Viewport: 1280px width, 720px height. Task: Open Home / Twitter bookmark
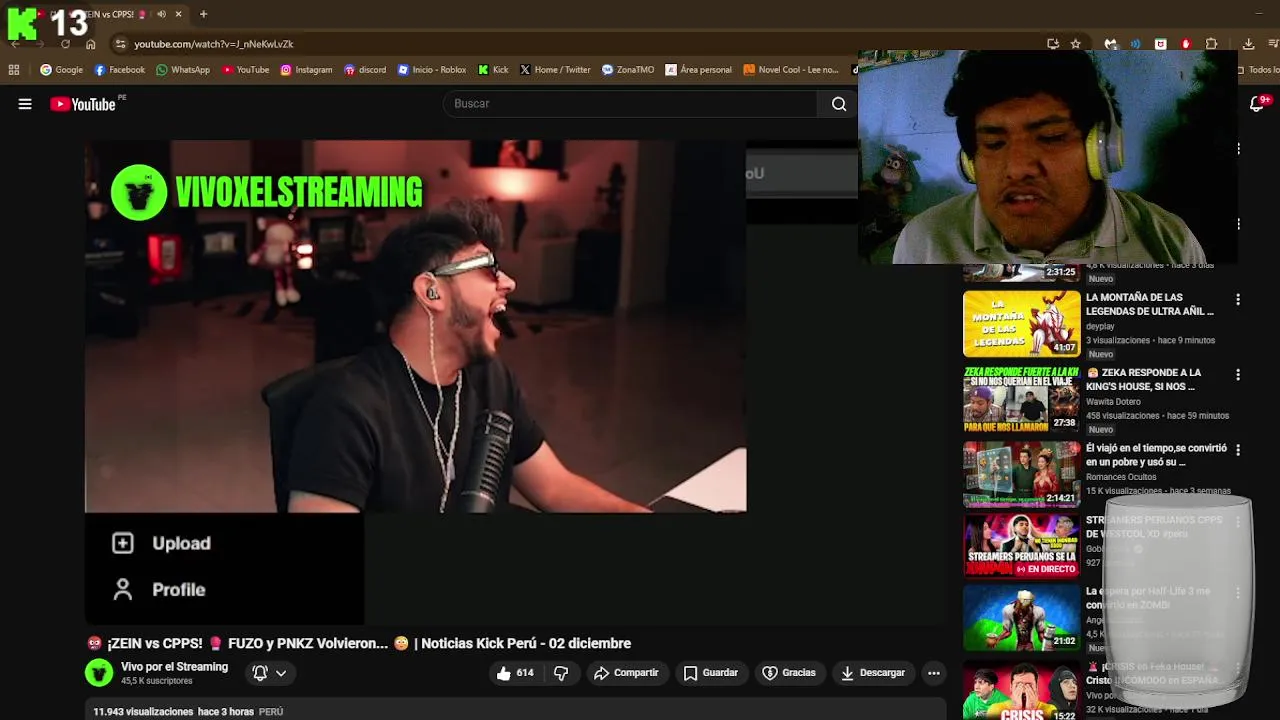(x=555, y=70)
